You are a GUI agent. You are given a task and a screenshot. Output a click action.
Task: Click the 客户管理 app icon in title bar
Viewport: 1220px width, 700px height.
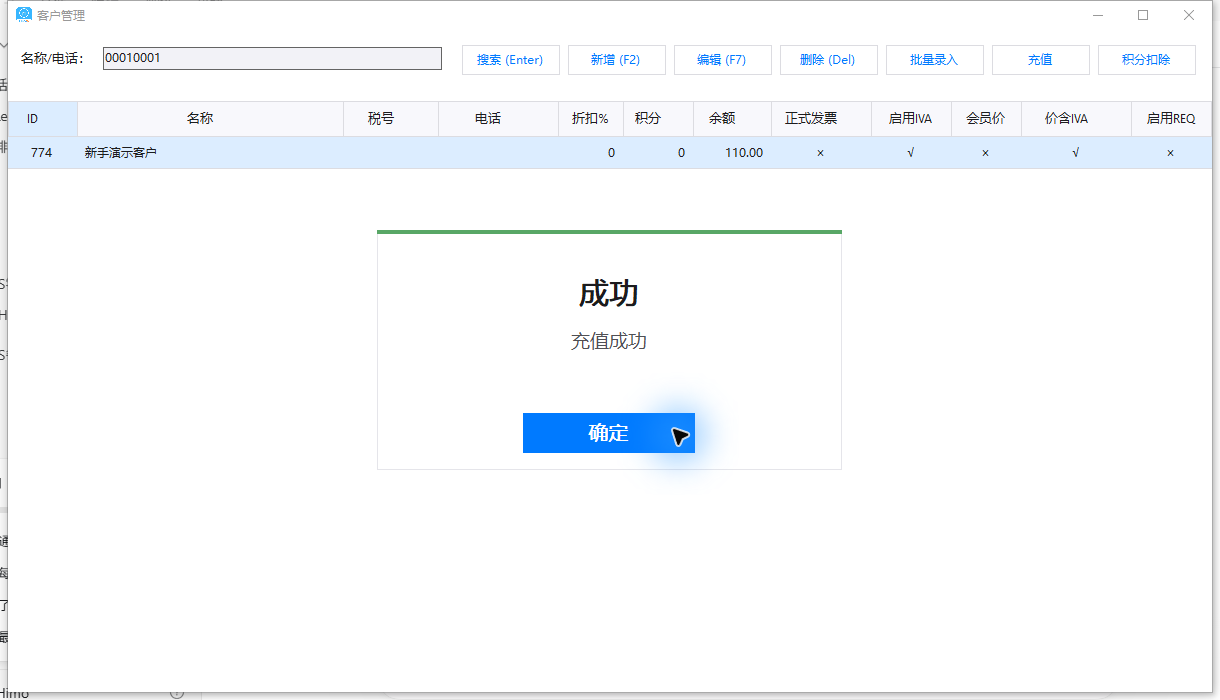coord(24,15)
